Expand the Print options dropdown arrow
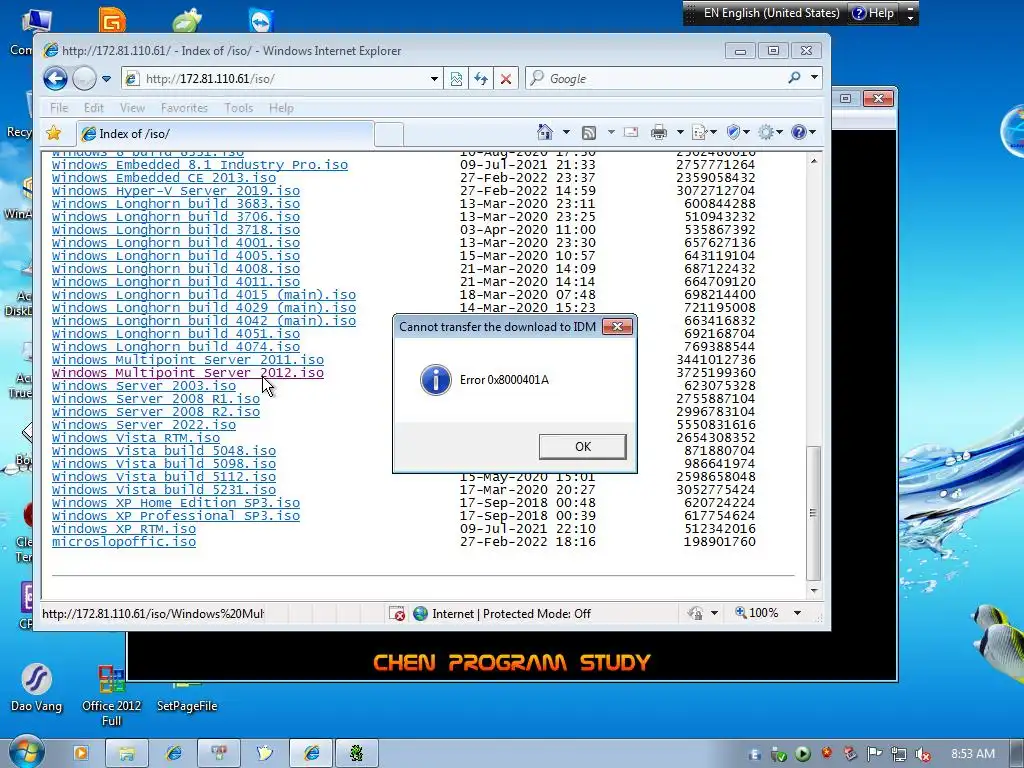This screenshot has width=1024, height=768. 680,133
